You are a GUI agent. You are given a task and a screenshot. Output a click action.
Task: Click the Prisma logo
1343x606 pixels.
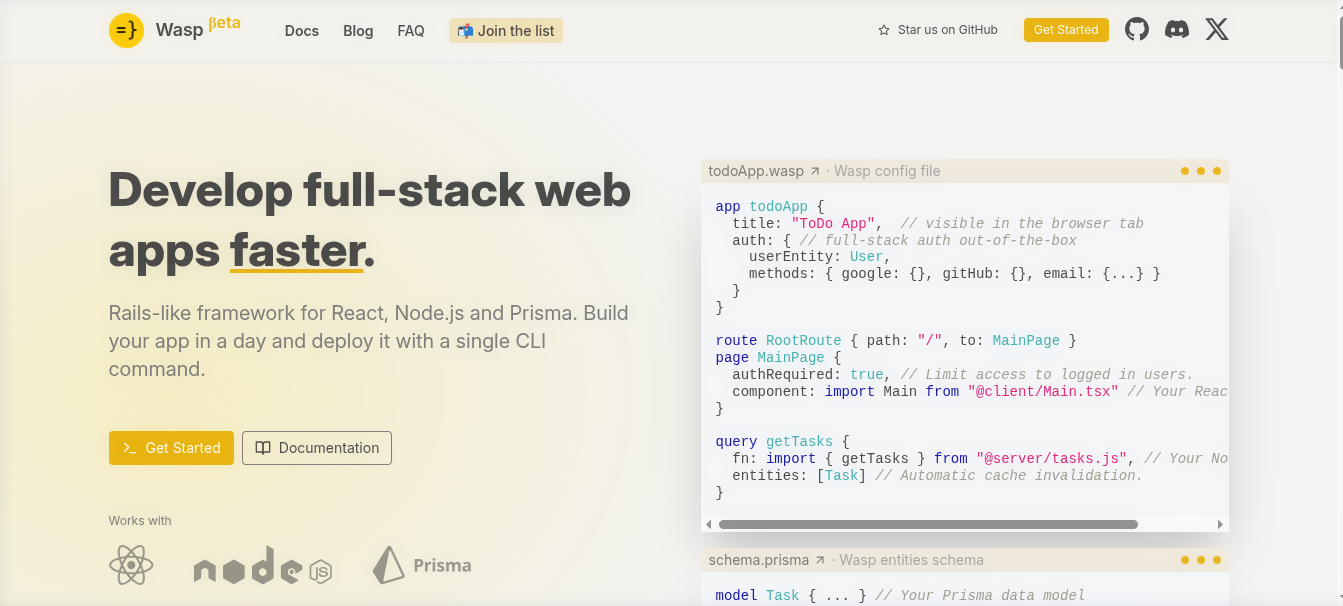(422, 566)
